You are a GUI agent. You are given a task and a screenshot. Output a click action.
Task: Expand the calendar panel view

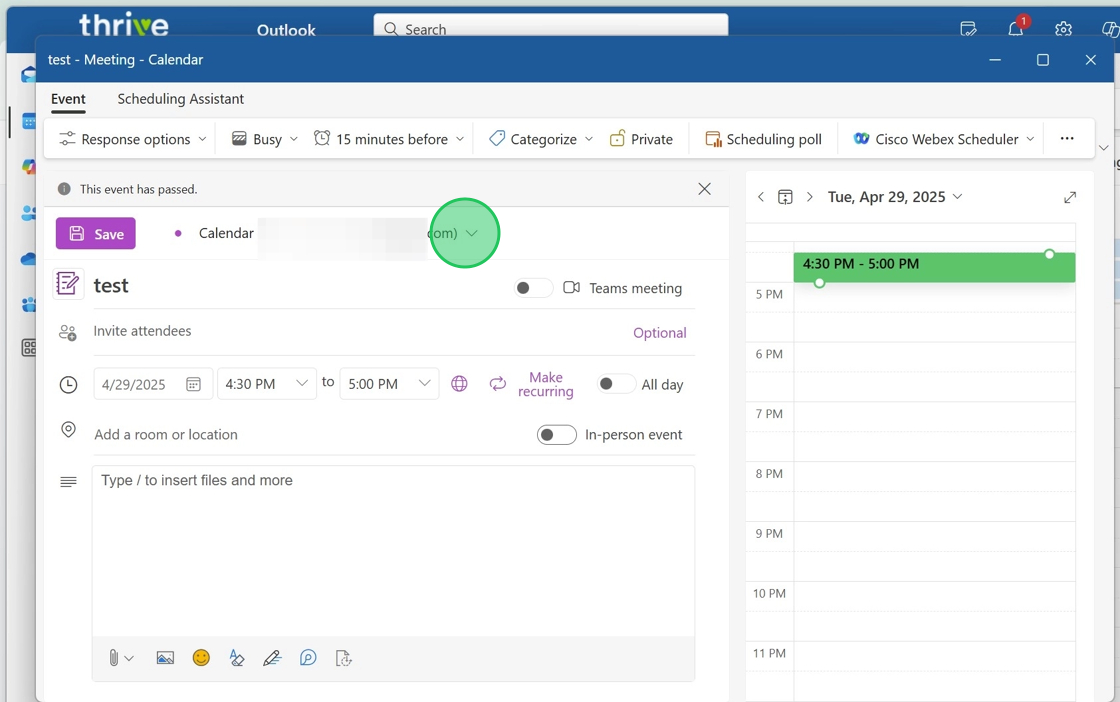click(1070, 197)
